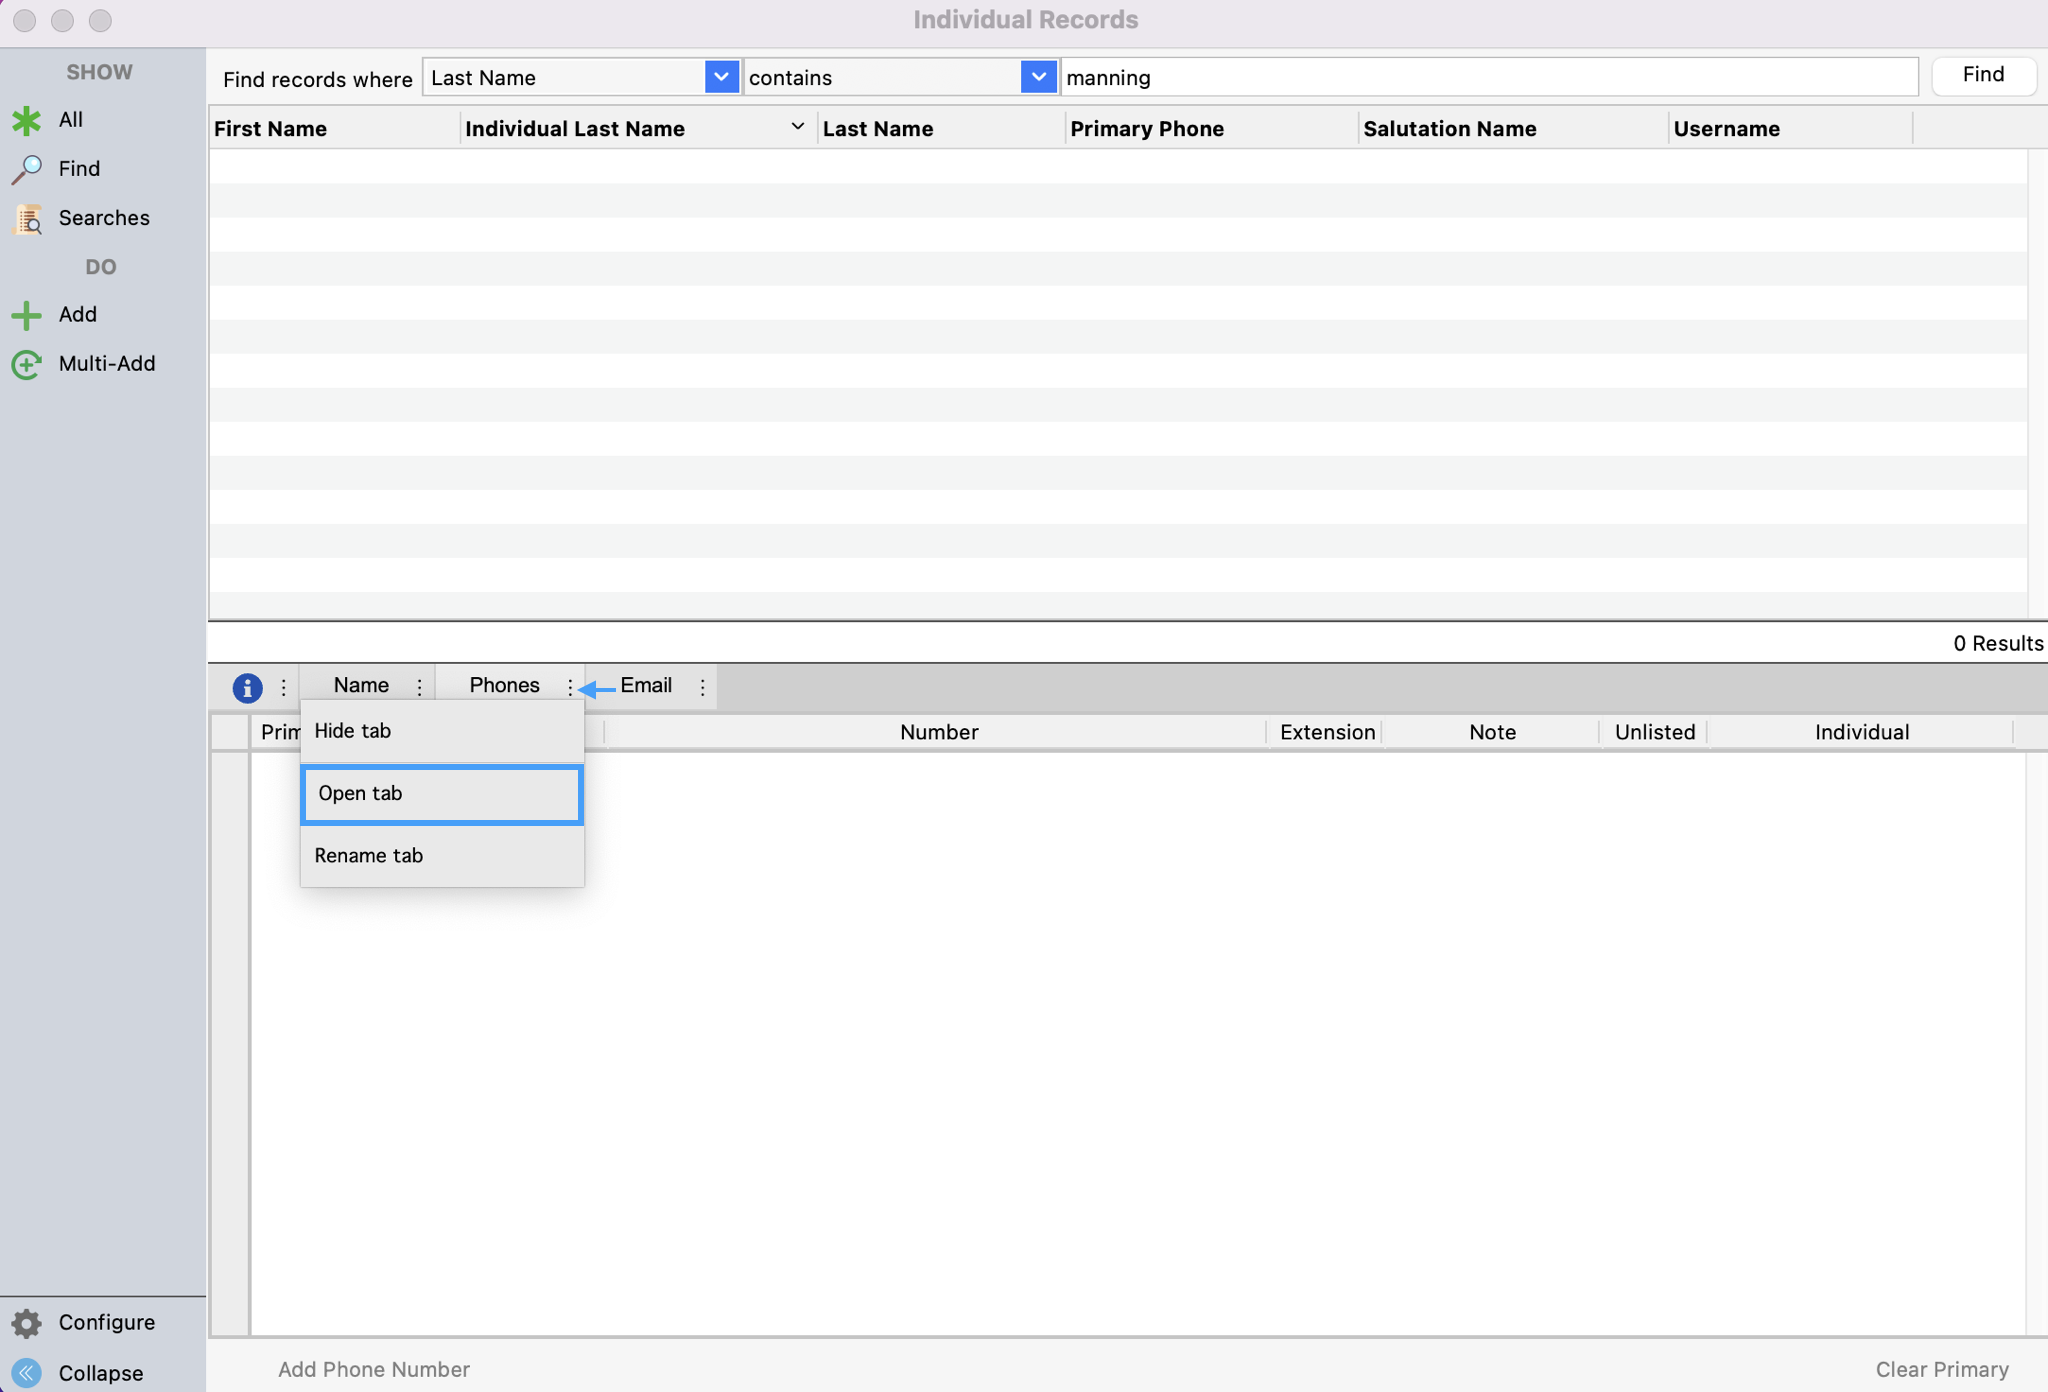Click the Collapse sidebar arrow icon

(x=26, y=1373)
